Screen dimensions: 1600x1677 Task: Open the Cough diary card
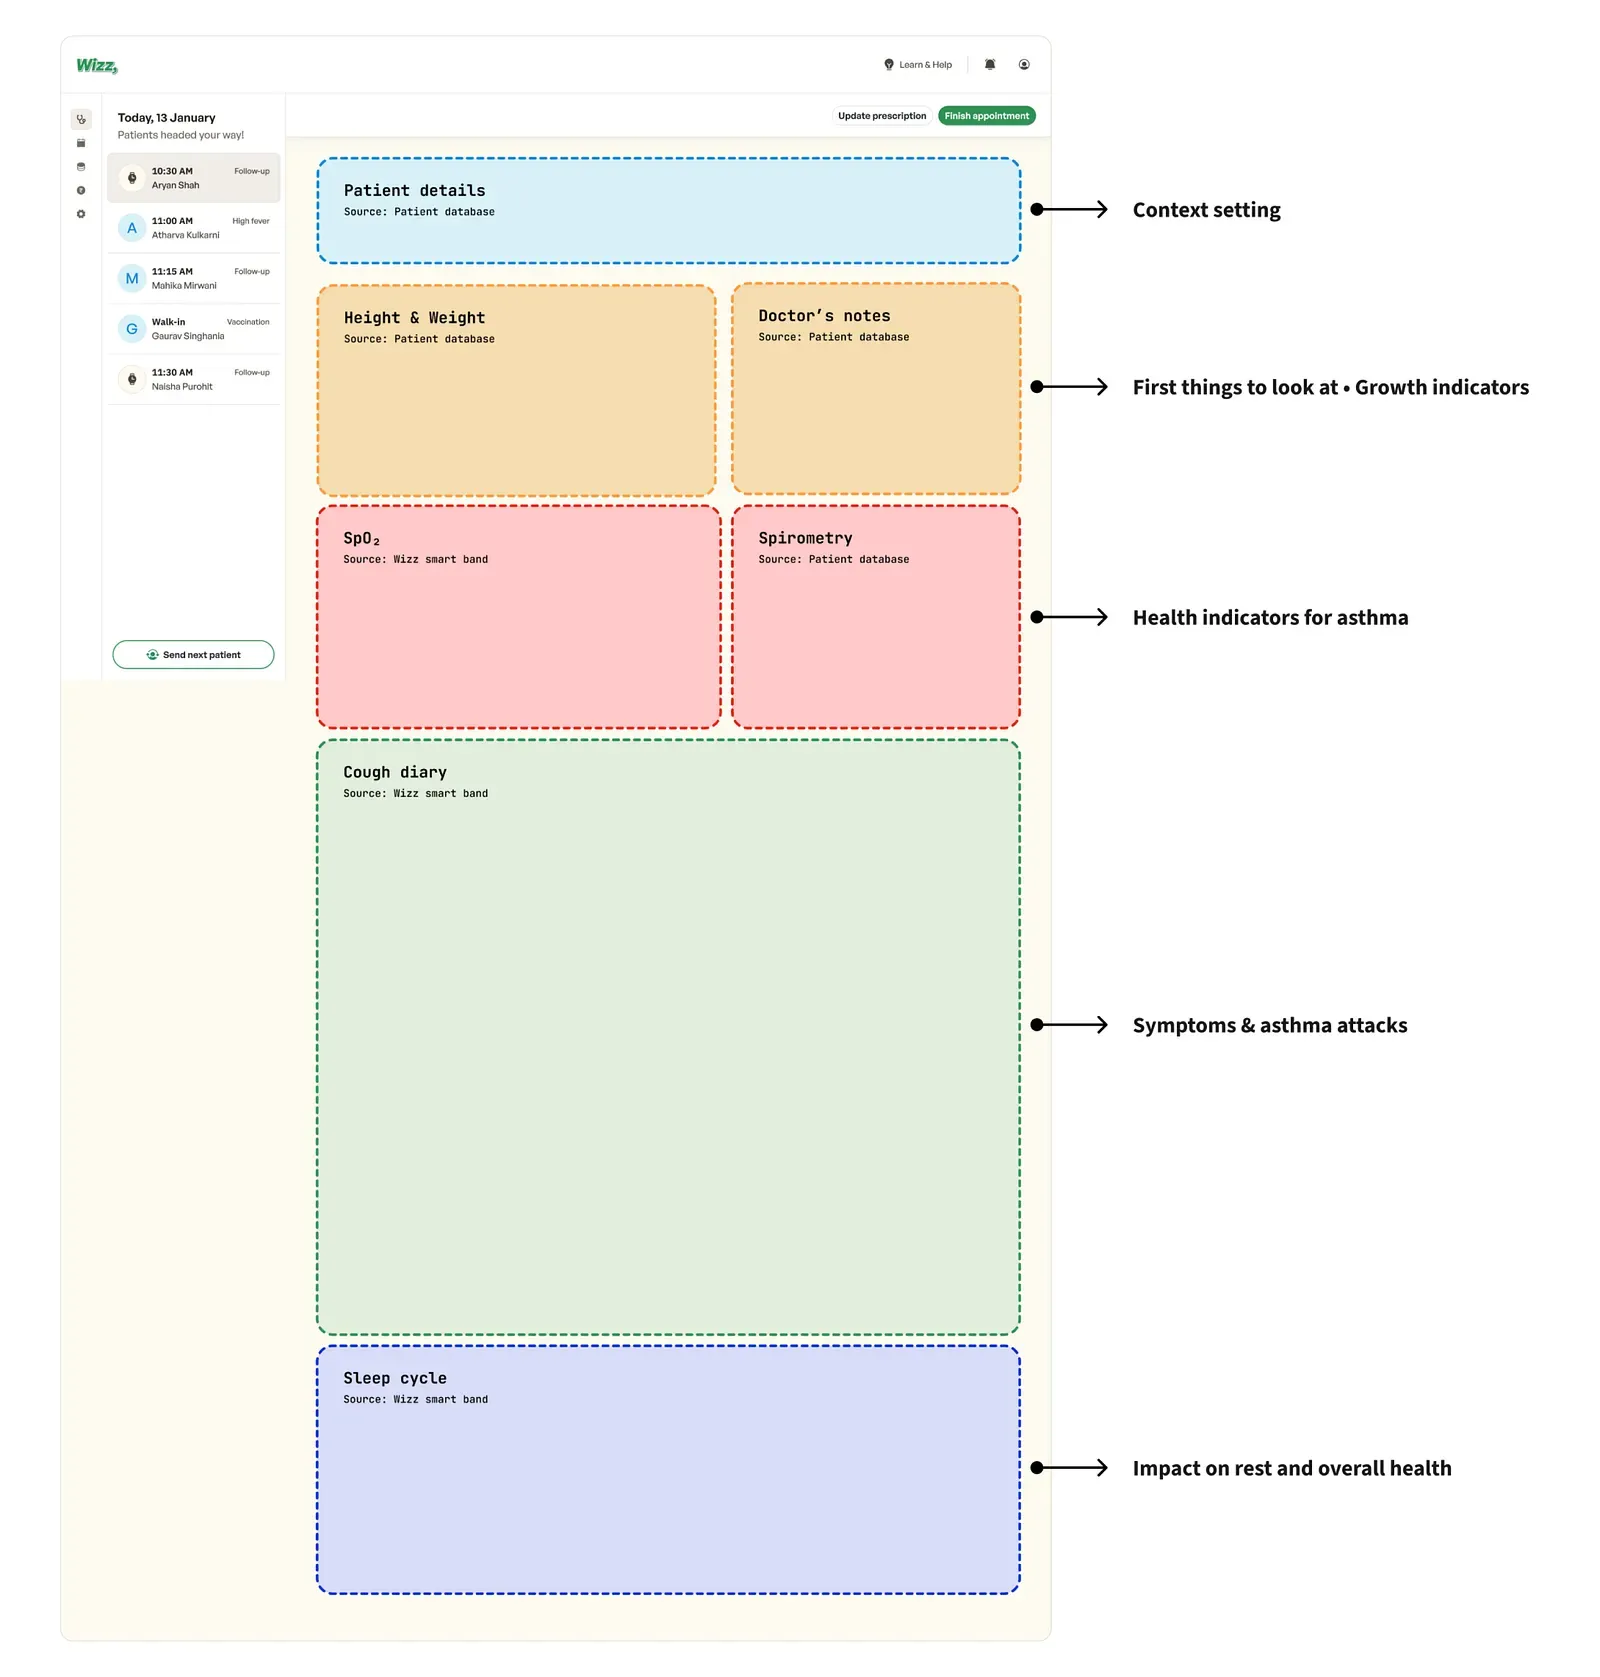pos(669,1037)
